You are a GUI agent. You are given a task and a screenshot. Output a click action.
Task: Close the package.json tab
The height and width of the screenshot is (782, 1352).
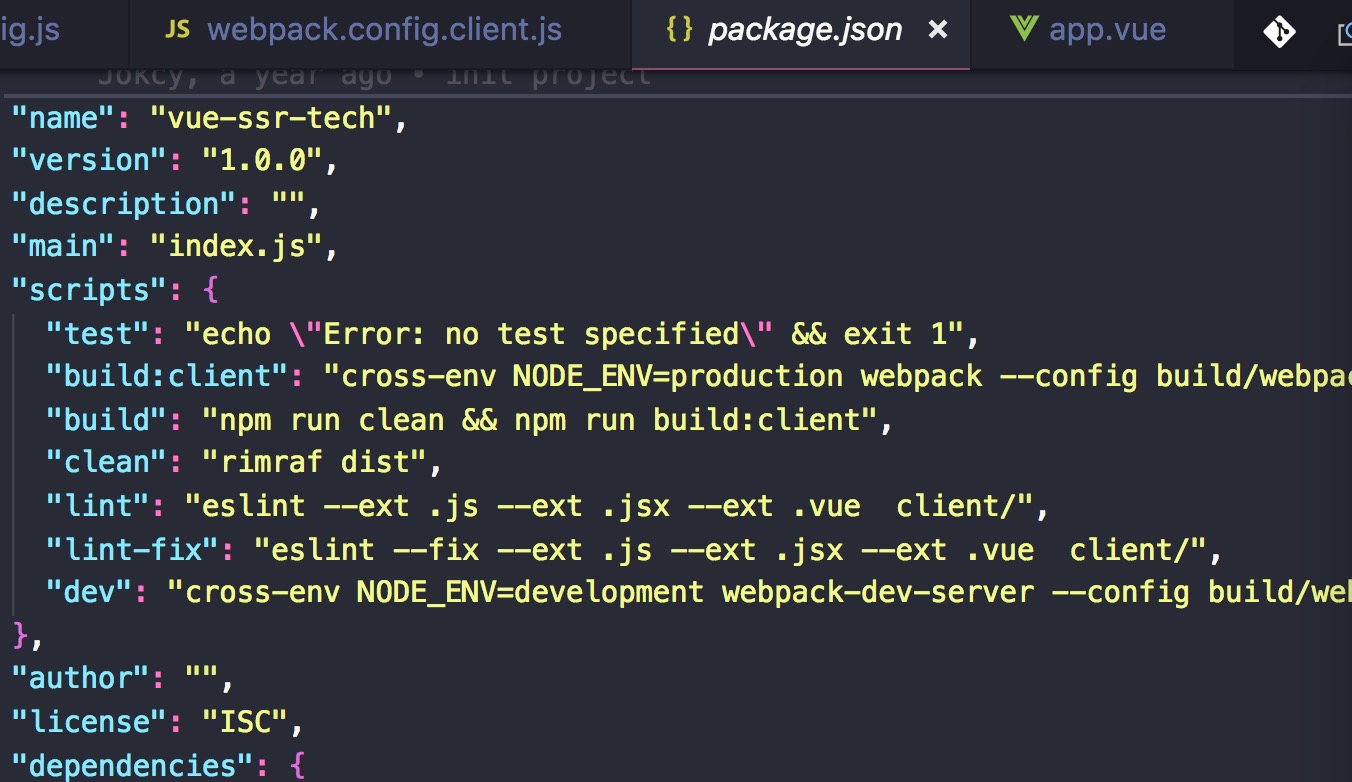(x=938, y=30)
